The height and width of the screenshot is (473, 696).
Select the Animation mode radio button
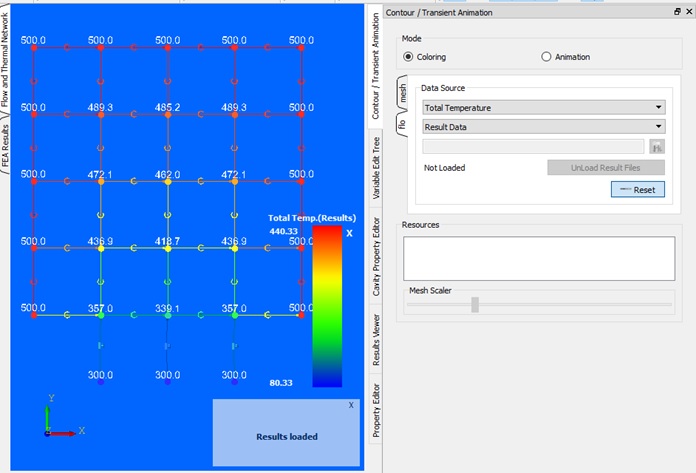(546, 57)
